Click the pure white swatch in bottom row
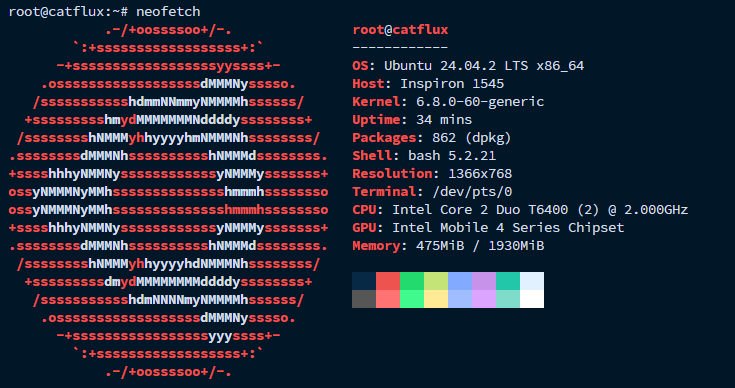Viewport: 735px width, 388px height. [x=532, y=299]
